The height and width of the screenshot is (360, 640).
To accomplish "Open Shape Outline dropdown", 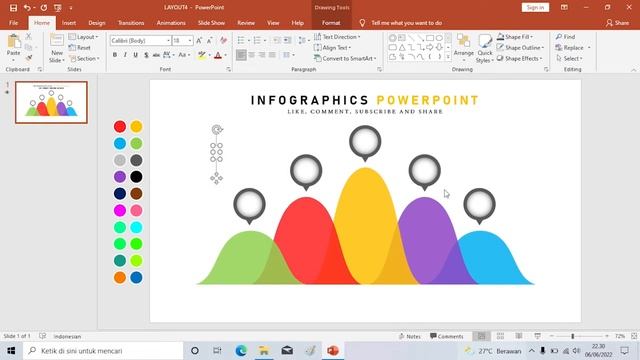I will pyautogui.click(x=520, y=47).
